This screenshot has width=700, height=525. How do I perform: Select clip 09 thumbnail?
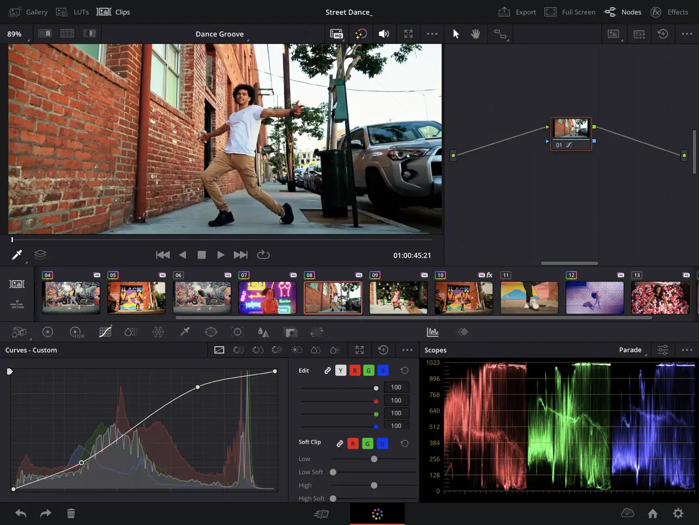coord(398,297)
